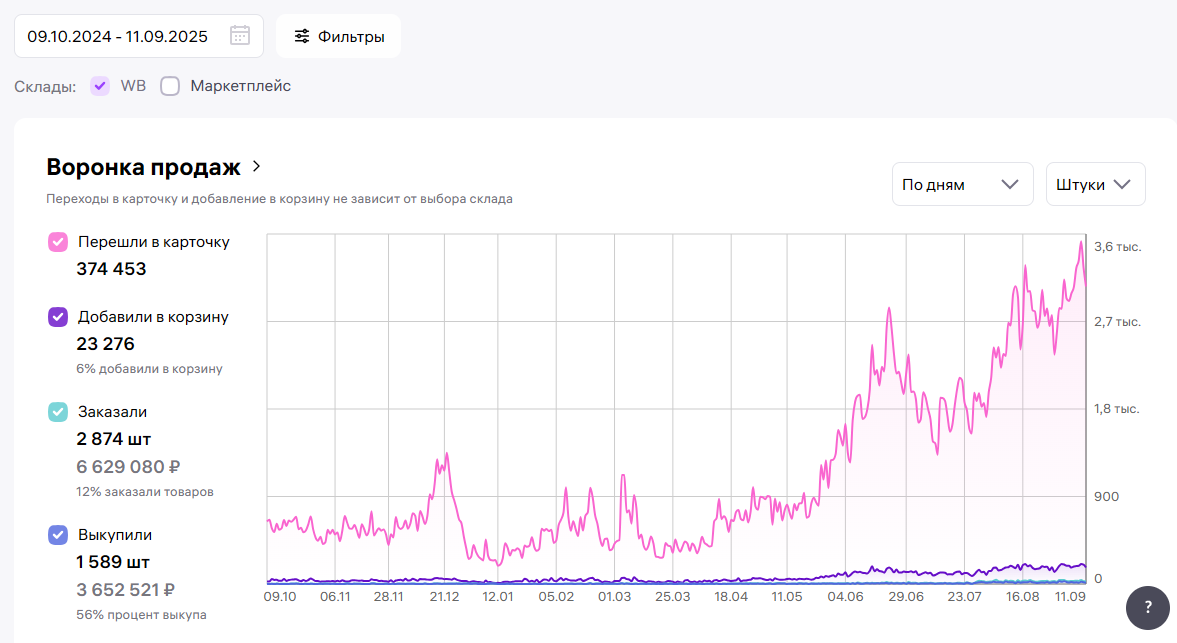Uncheck the Добавили в корзину checkbox
1177x643 pixels.
pyautogui.click(x=58, y=317)
